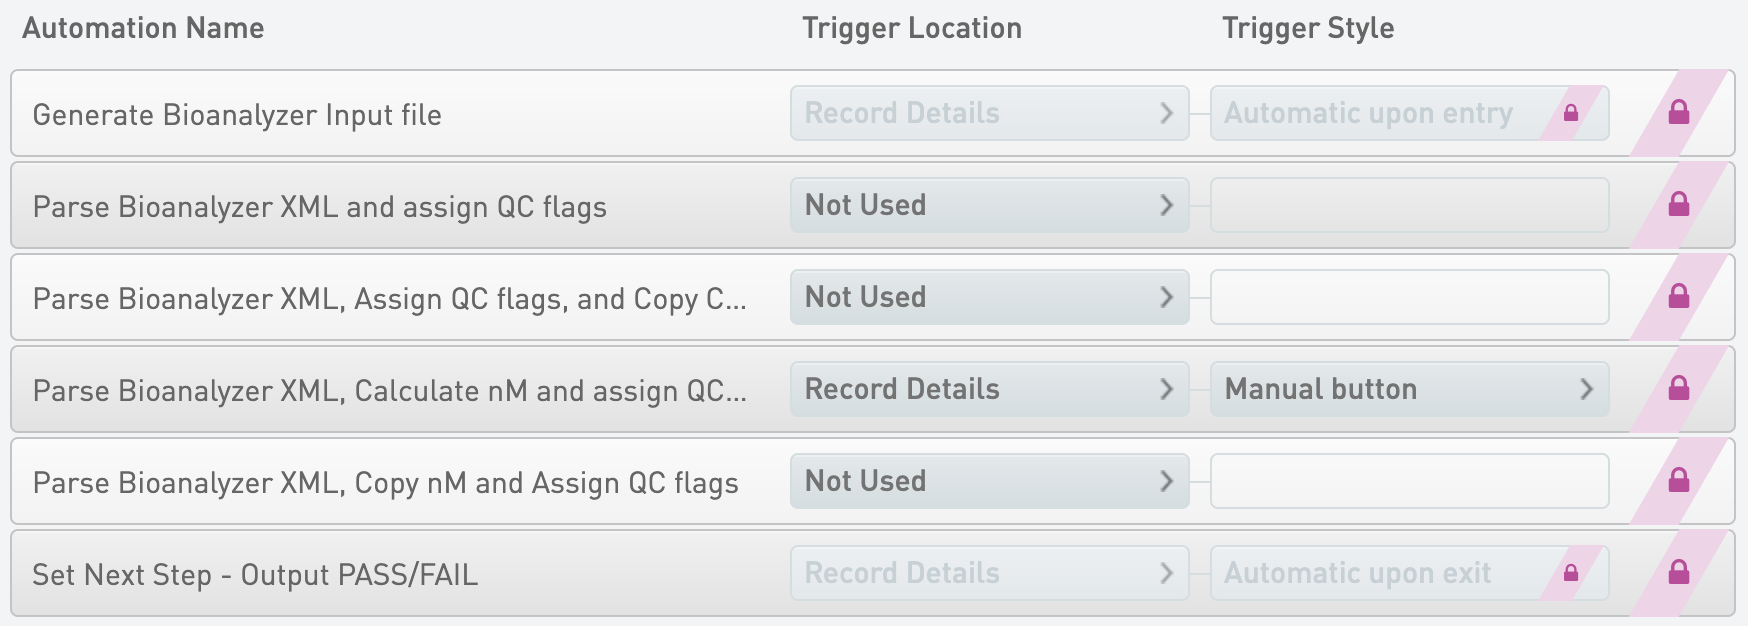The width and height of the screenshot is (1748, 626).
Task: Open Not Used dropdown for Parse XML and assign QC flags
Action: 989,205
